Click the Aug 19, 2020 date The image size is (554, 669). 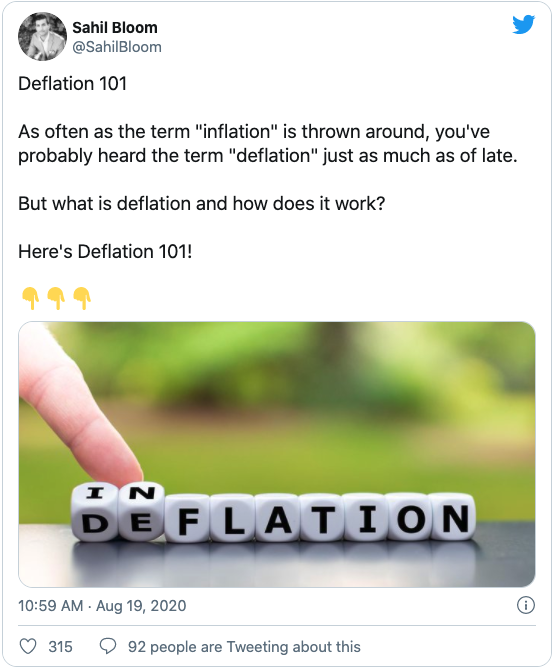pos(141,606)
